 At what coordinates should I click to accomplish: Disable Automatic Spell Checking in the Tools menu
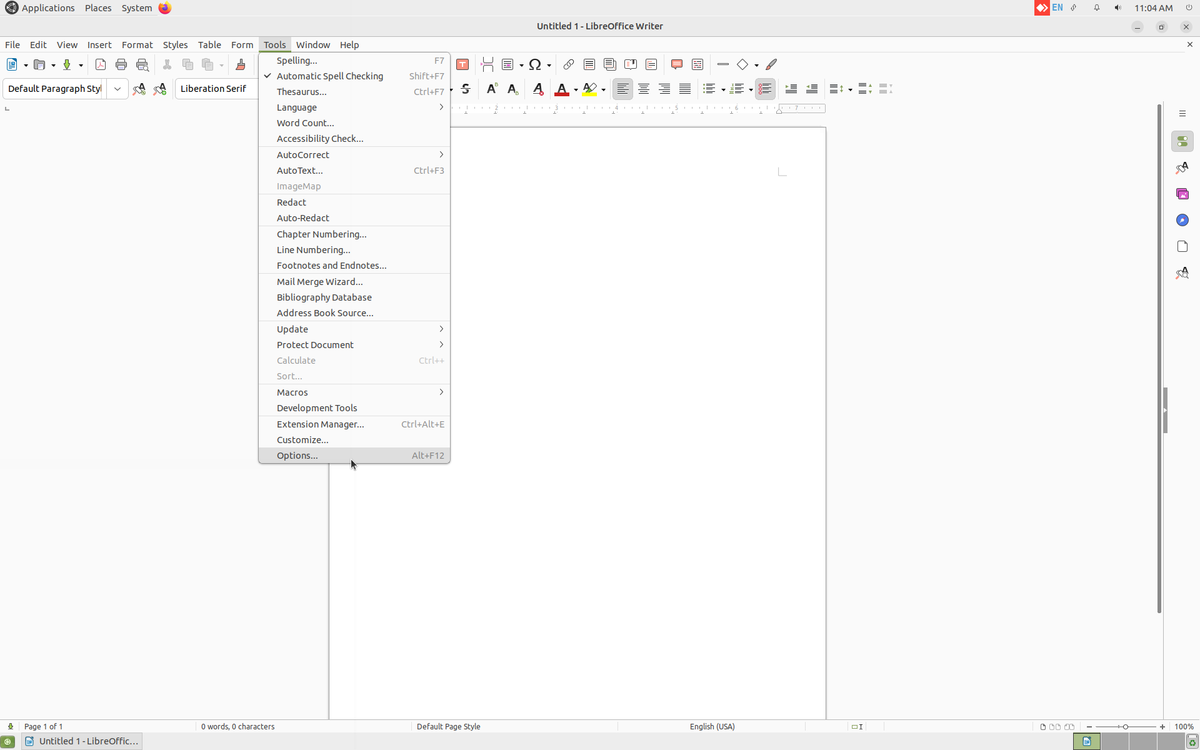(329, 75)
